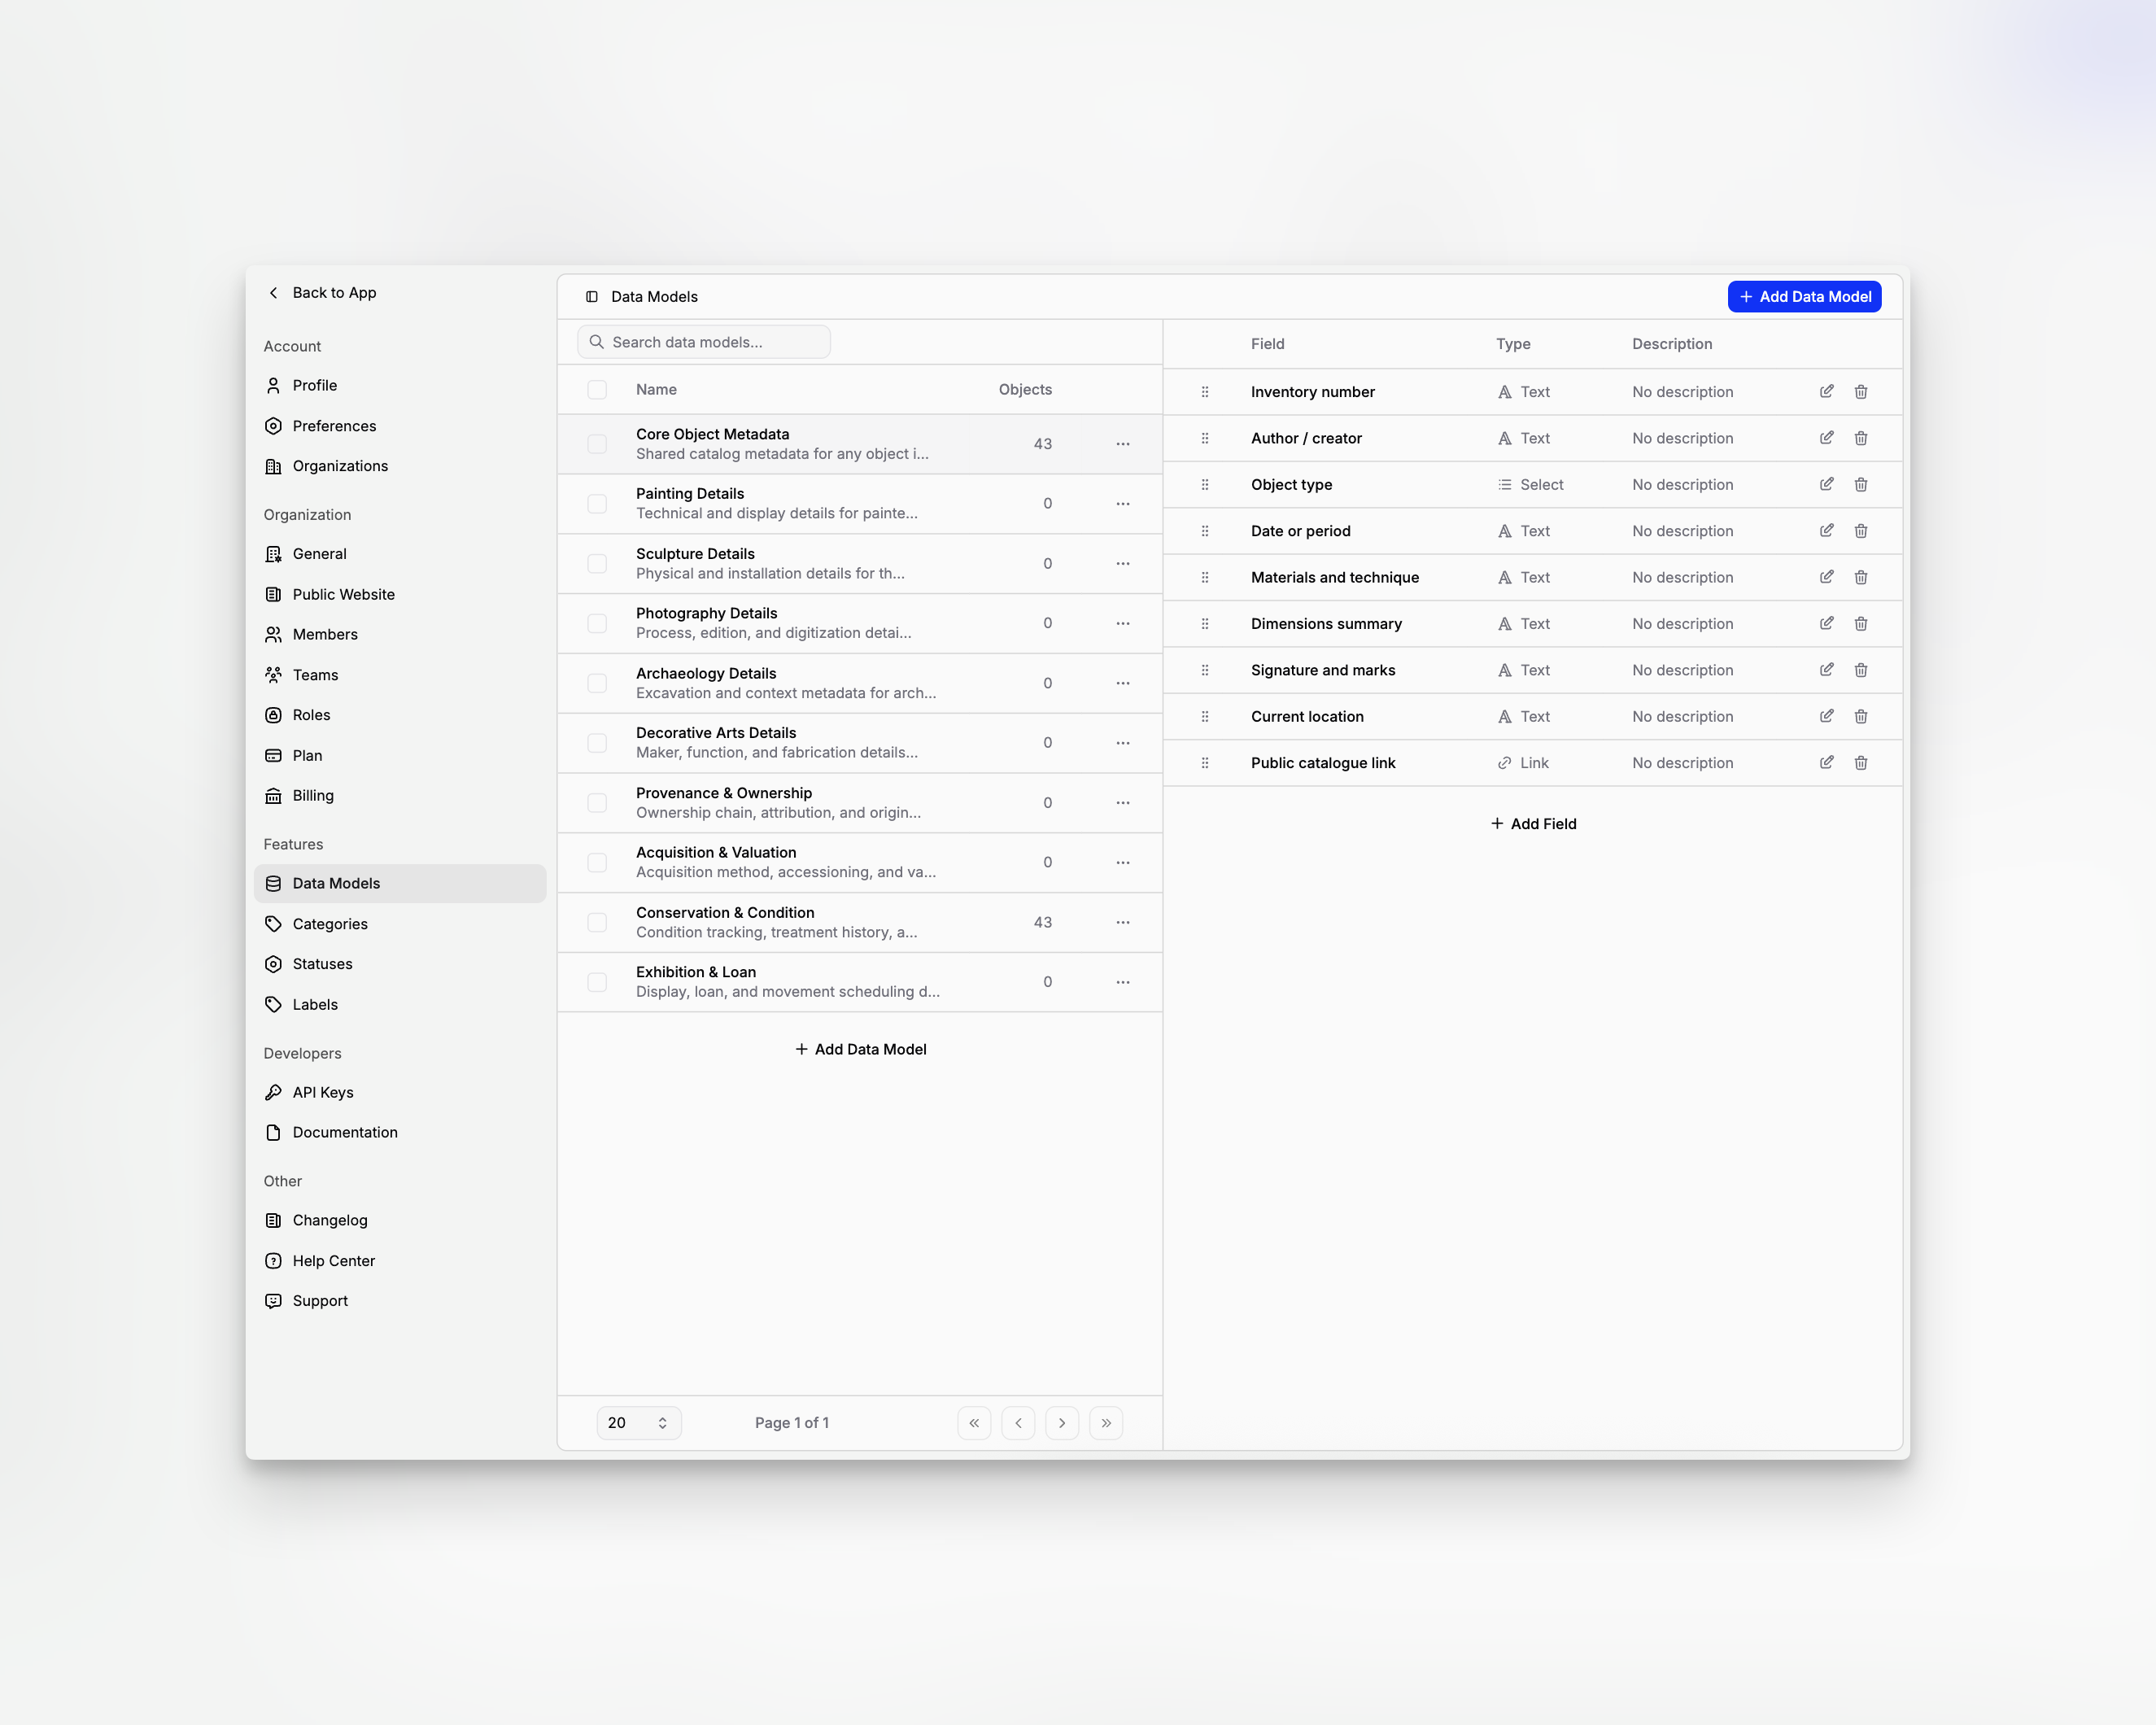
Task: Delete the Public catalogue link field
Action: point(1860,762)
